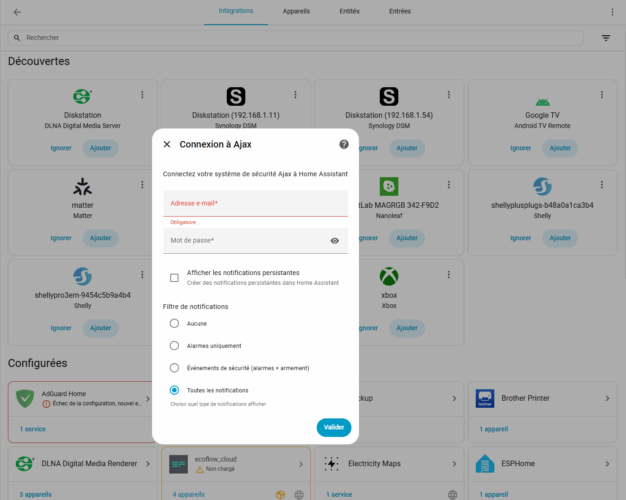
Task: Open help icon in Ajax dialog
Action: coord(344,144)
